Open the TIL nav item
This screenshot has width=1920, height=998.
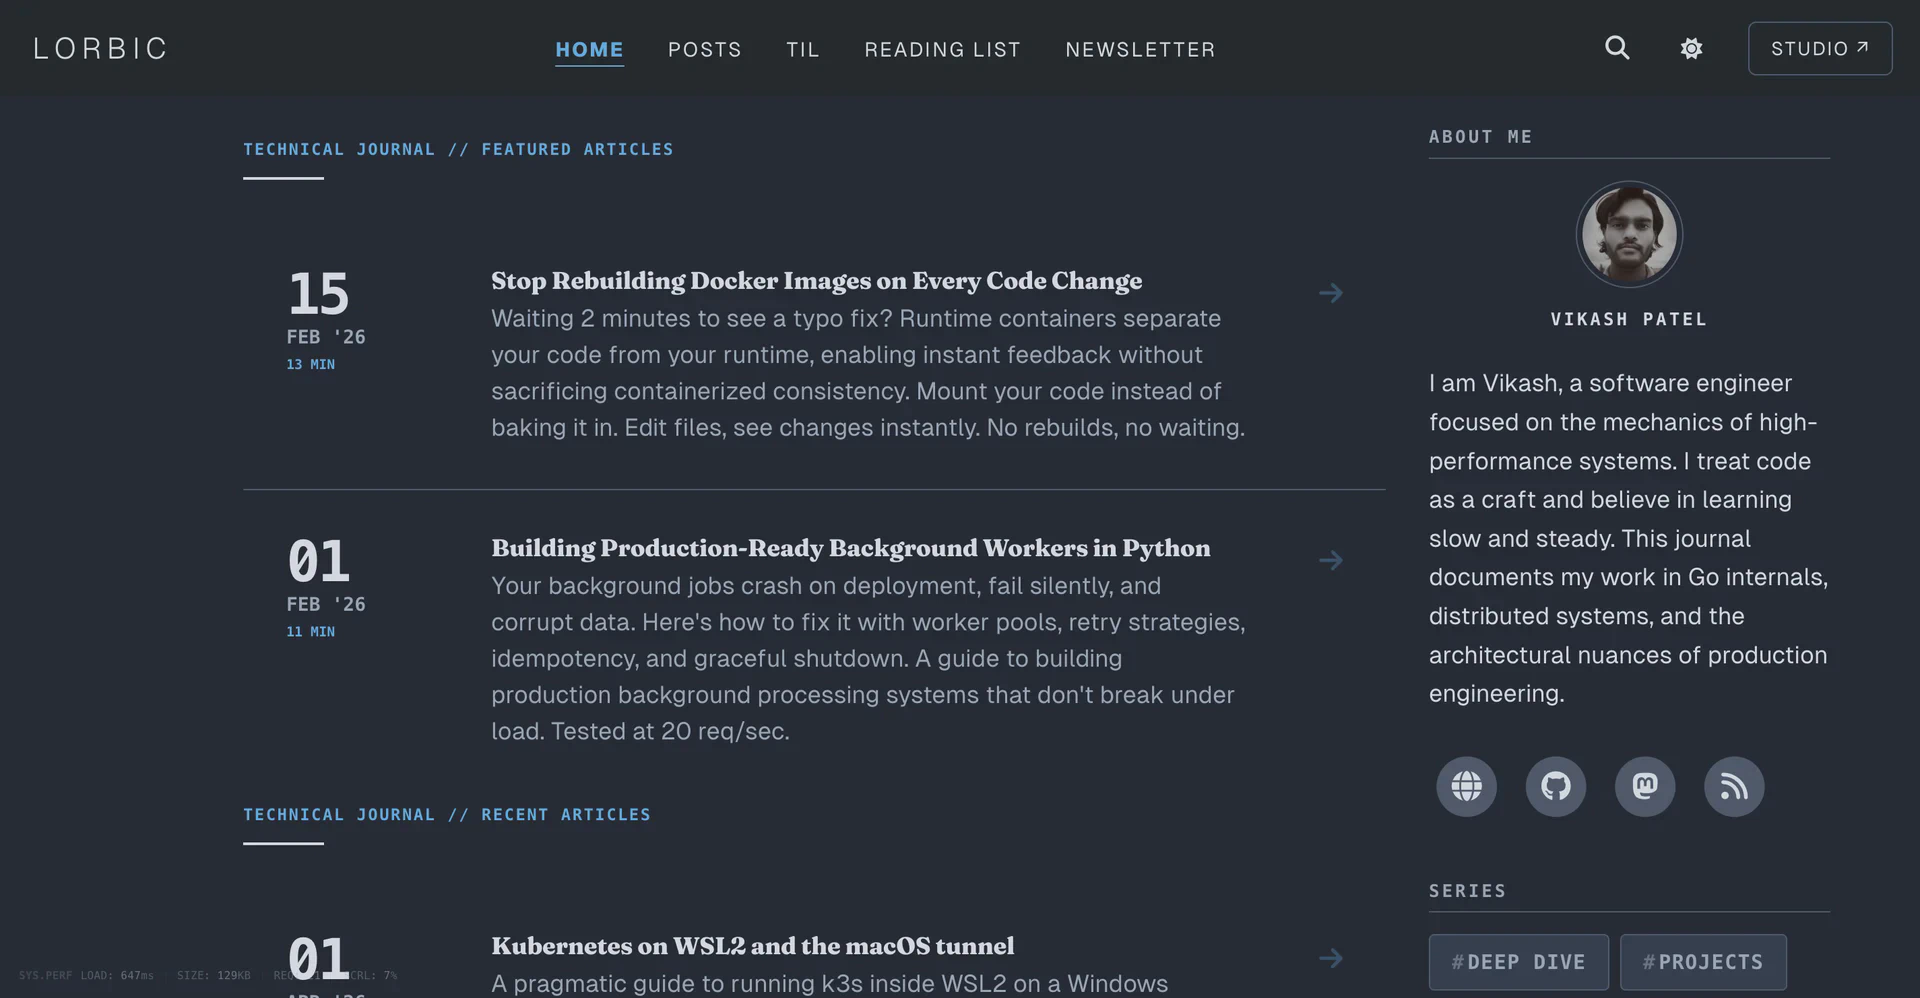[x=803, y=49]
